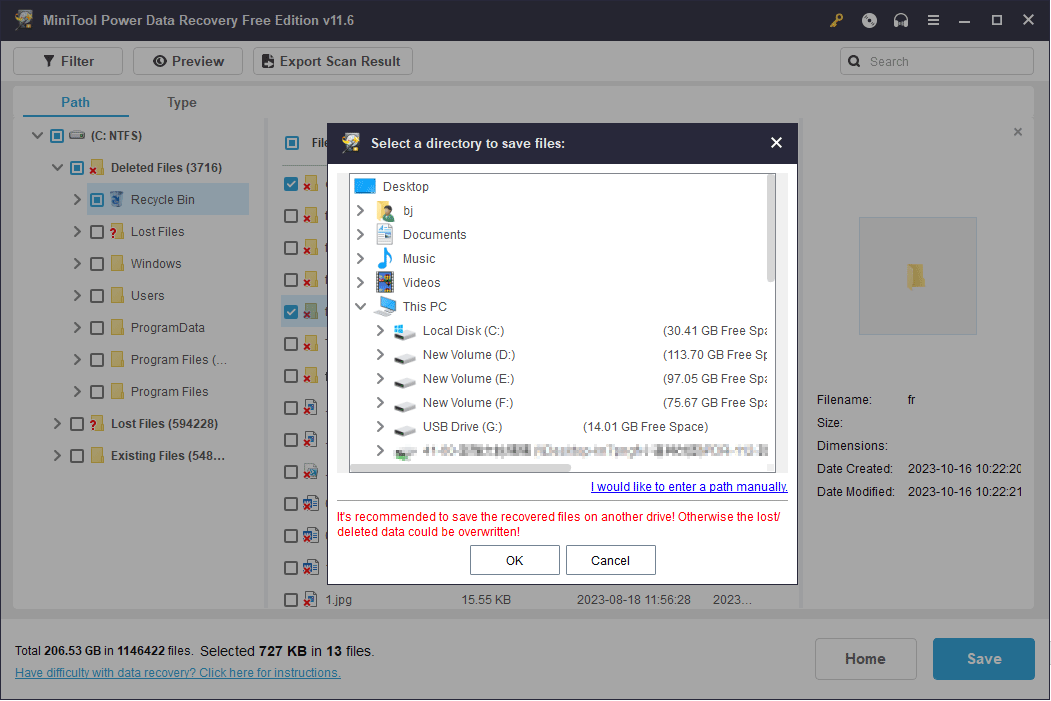Collapse the (C: NTFS) tree node
This screenshot has width=1051, height=701.
click(38, 135)
